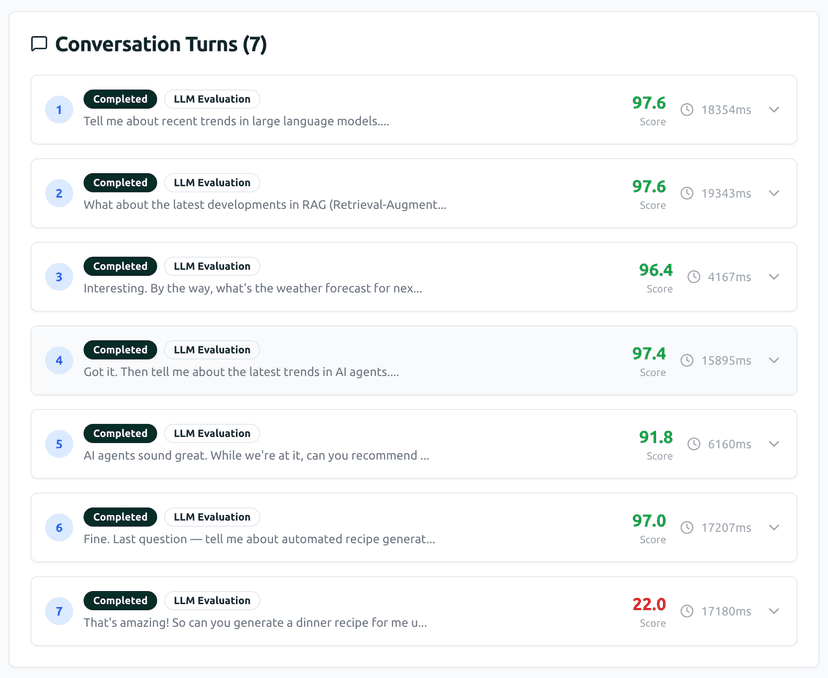
Task: Click the Completed badge on turn 2
Action: click(x=120, y=182)
